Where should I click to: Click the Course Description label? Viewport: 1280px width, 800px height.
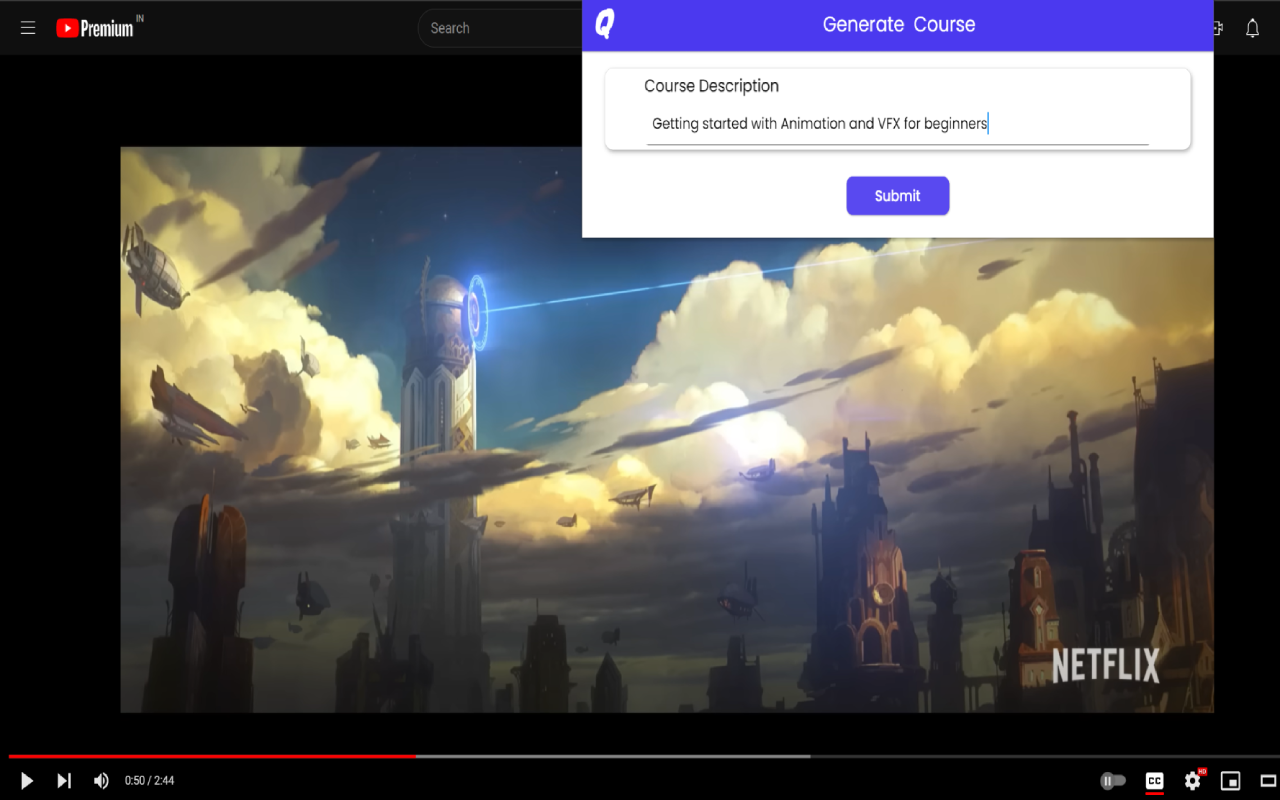coord(711,86)
